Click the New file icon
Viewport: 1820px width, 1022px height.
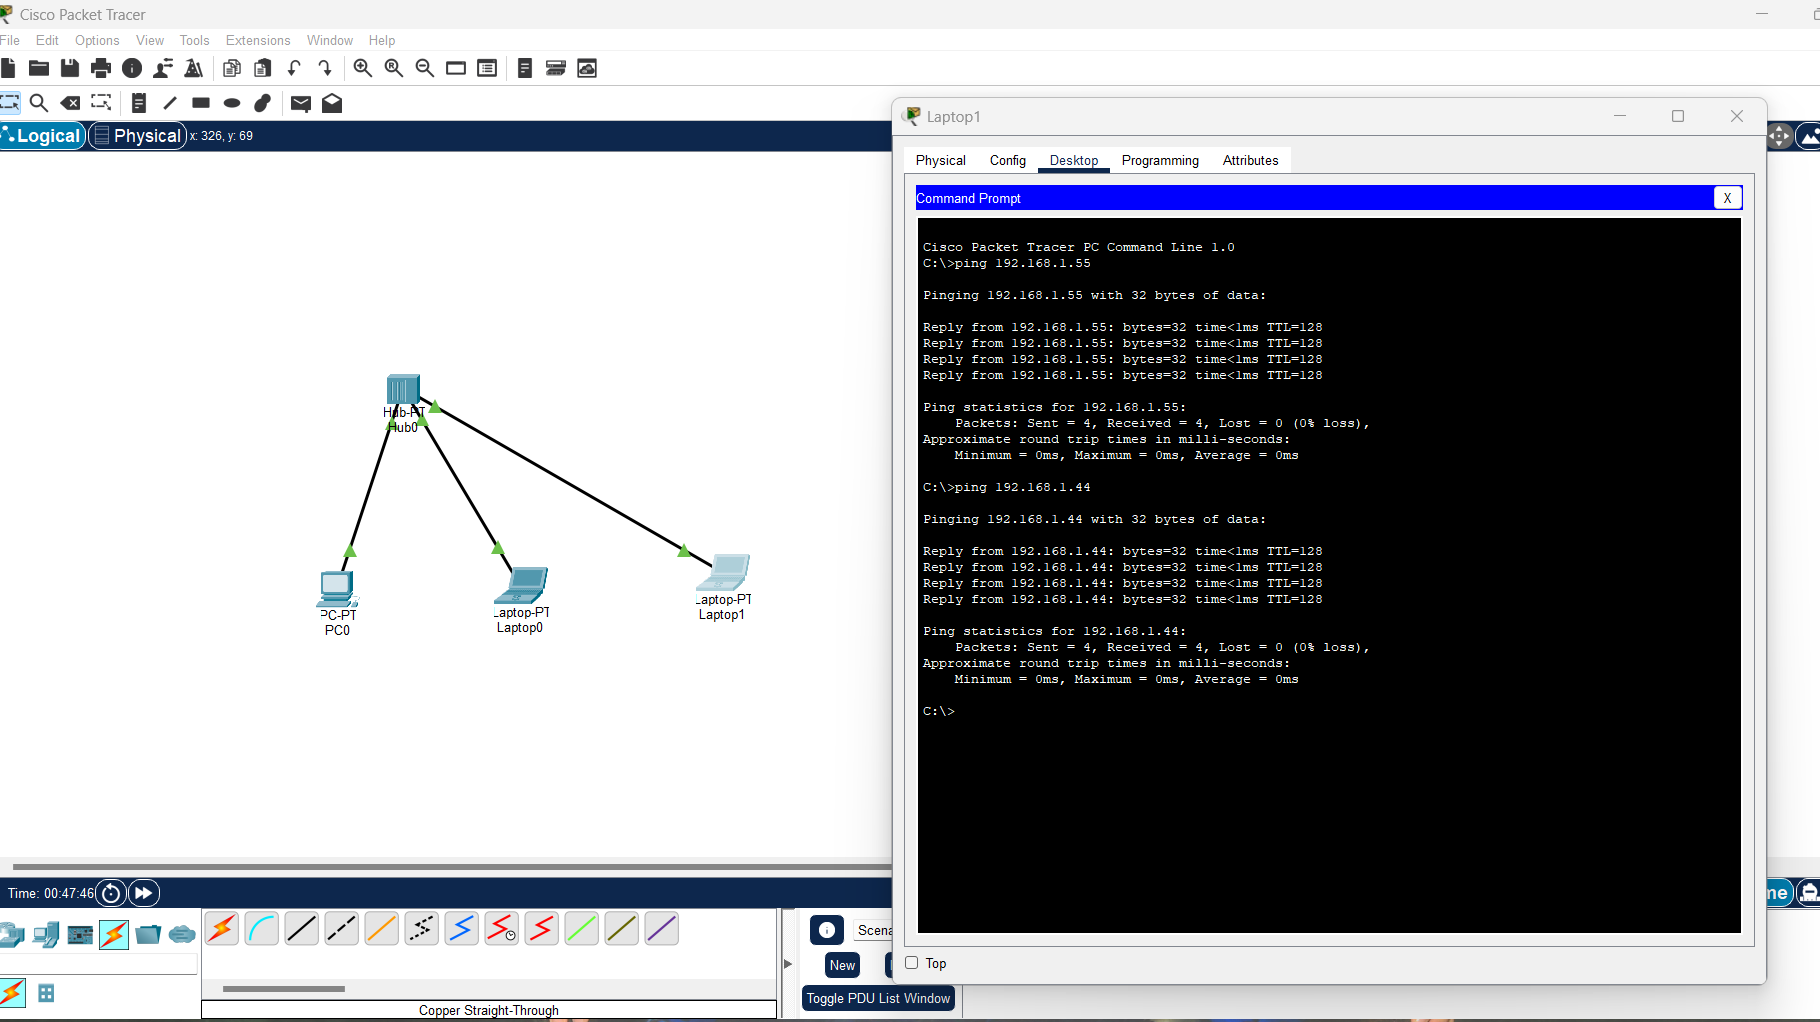[8, 68]
